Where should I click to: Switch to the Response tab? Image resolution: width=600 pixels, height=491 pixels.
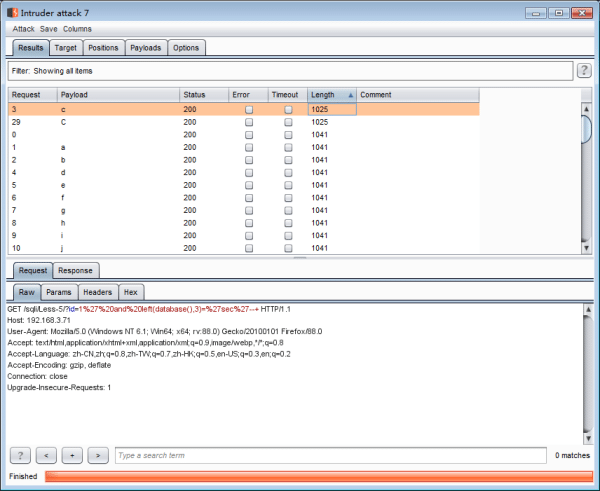coord(75,270)
